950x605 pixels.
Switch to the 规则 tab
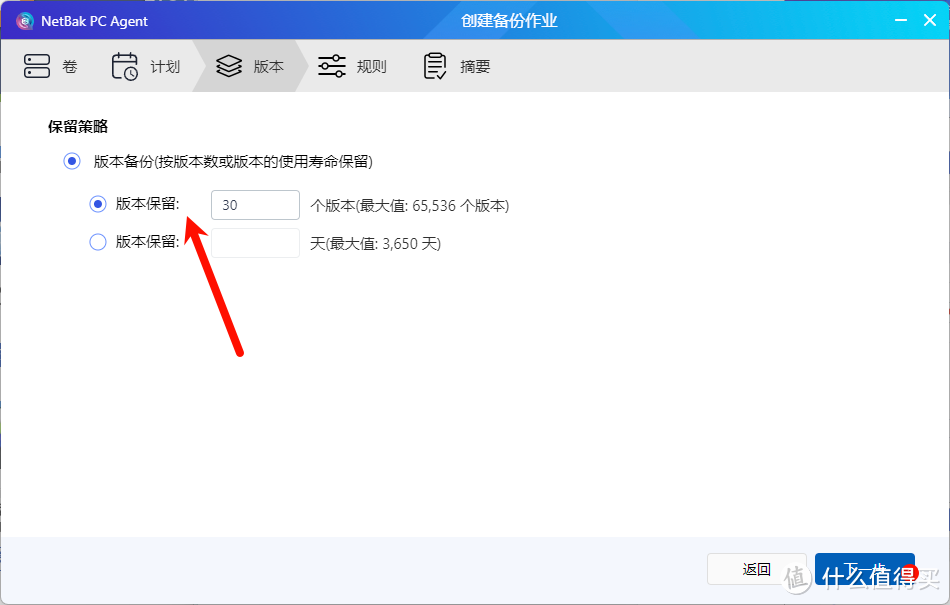click(352, 66)
